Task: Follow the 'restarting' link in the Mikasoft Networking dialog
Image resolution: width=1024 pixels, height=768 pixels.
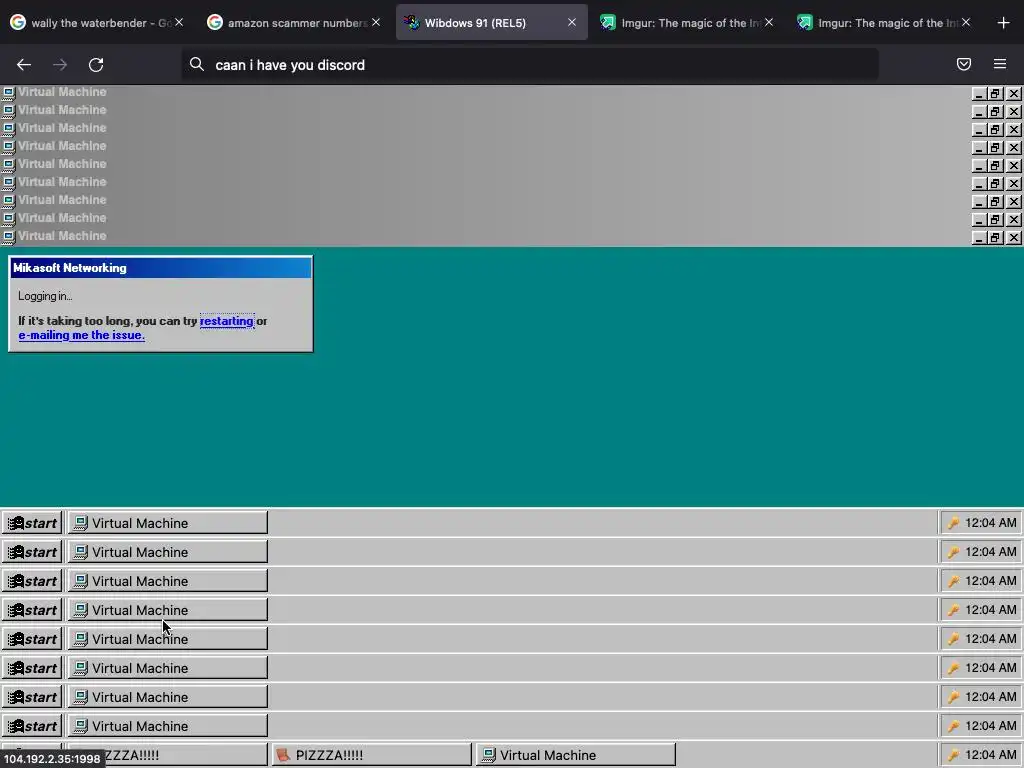Action: [x=227, y=321]
